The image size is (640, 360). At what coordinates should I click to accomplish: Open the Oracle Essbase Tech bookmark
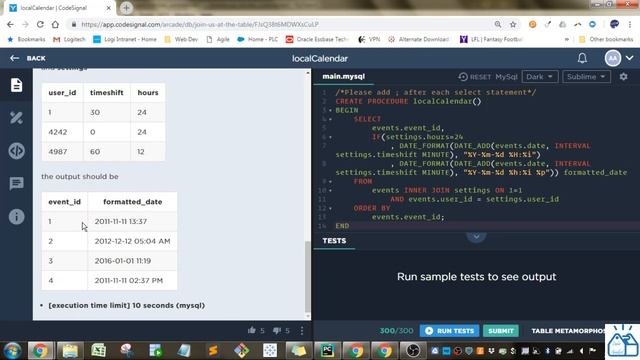pos(317,39)
